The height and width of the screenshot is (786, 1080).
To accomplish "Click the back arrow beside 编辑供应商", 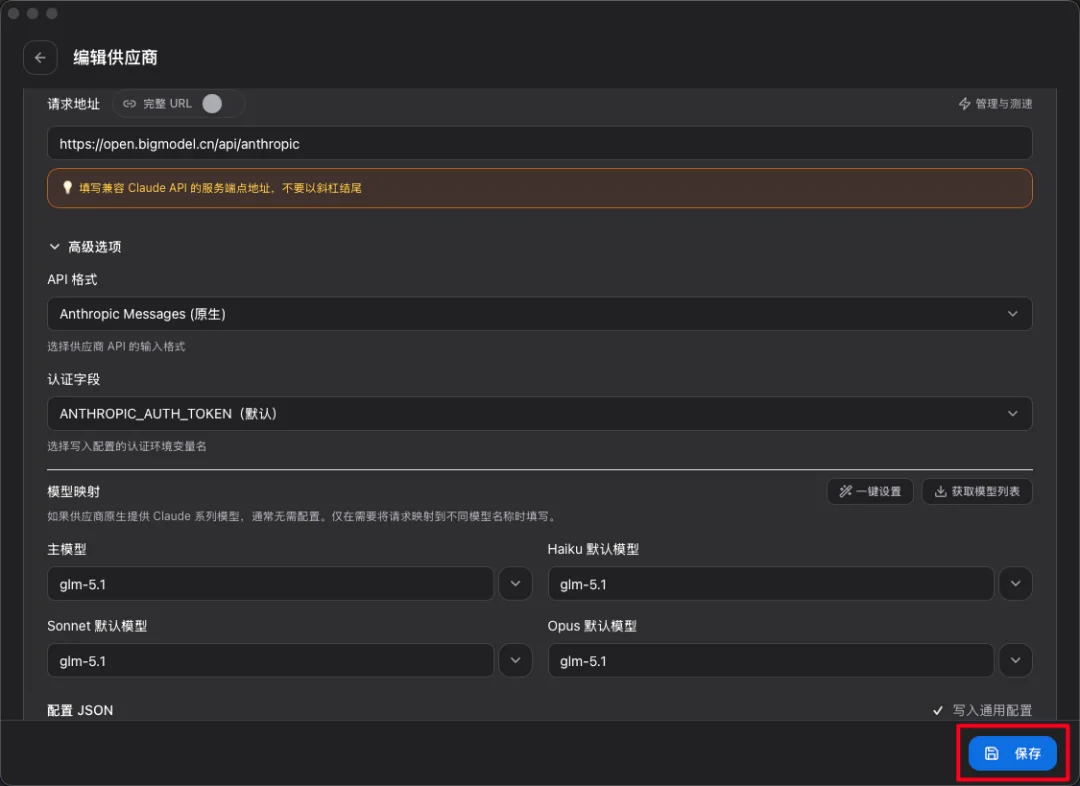I will 40,57.
